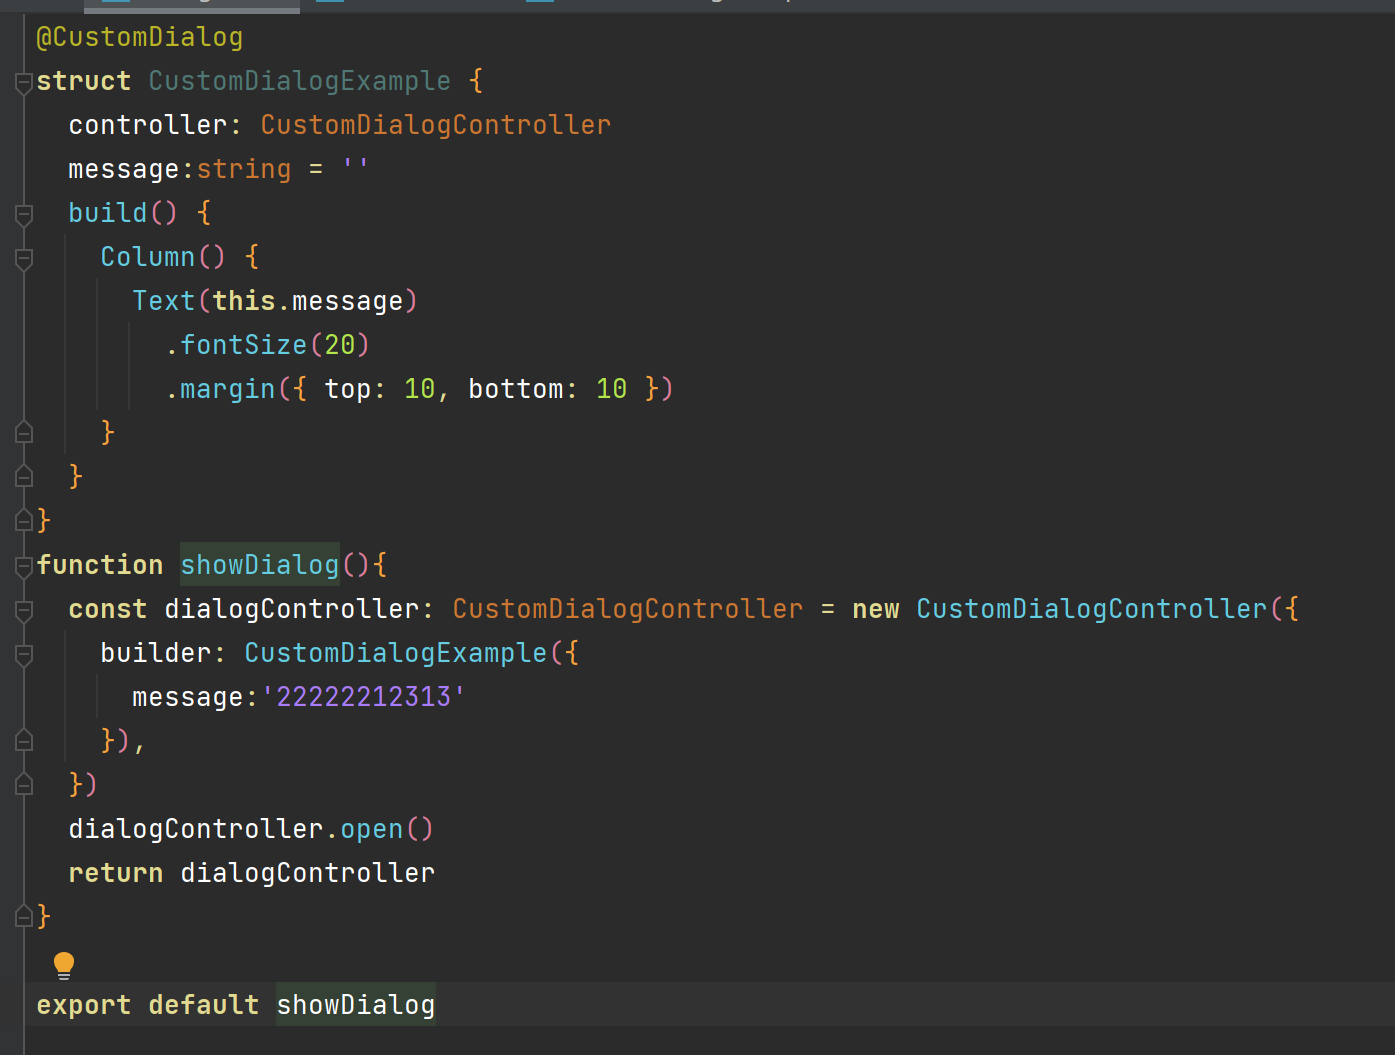Collapse the const dialogController fold marker
Image resolution: width=1395 pixels, height=1055 pixels.
click(25, 610)
